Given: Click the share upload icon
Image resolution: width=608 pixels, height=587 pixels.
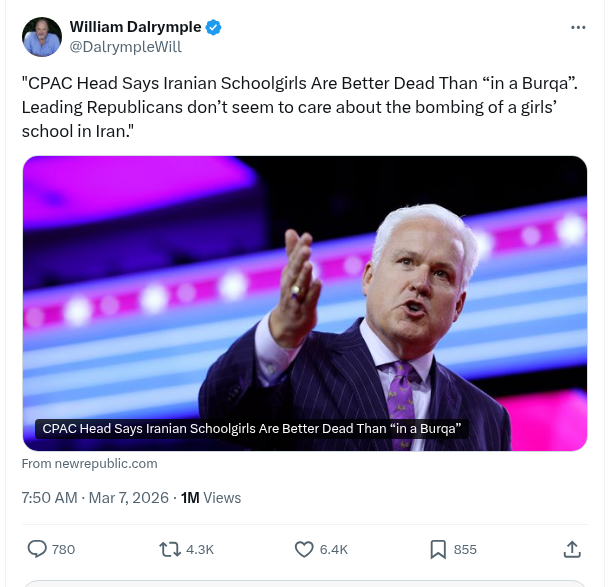Looking at the screenshot, I should click(x=572, y=549).
